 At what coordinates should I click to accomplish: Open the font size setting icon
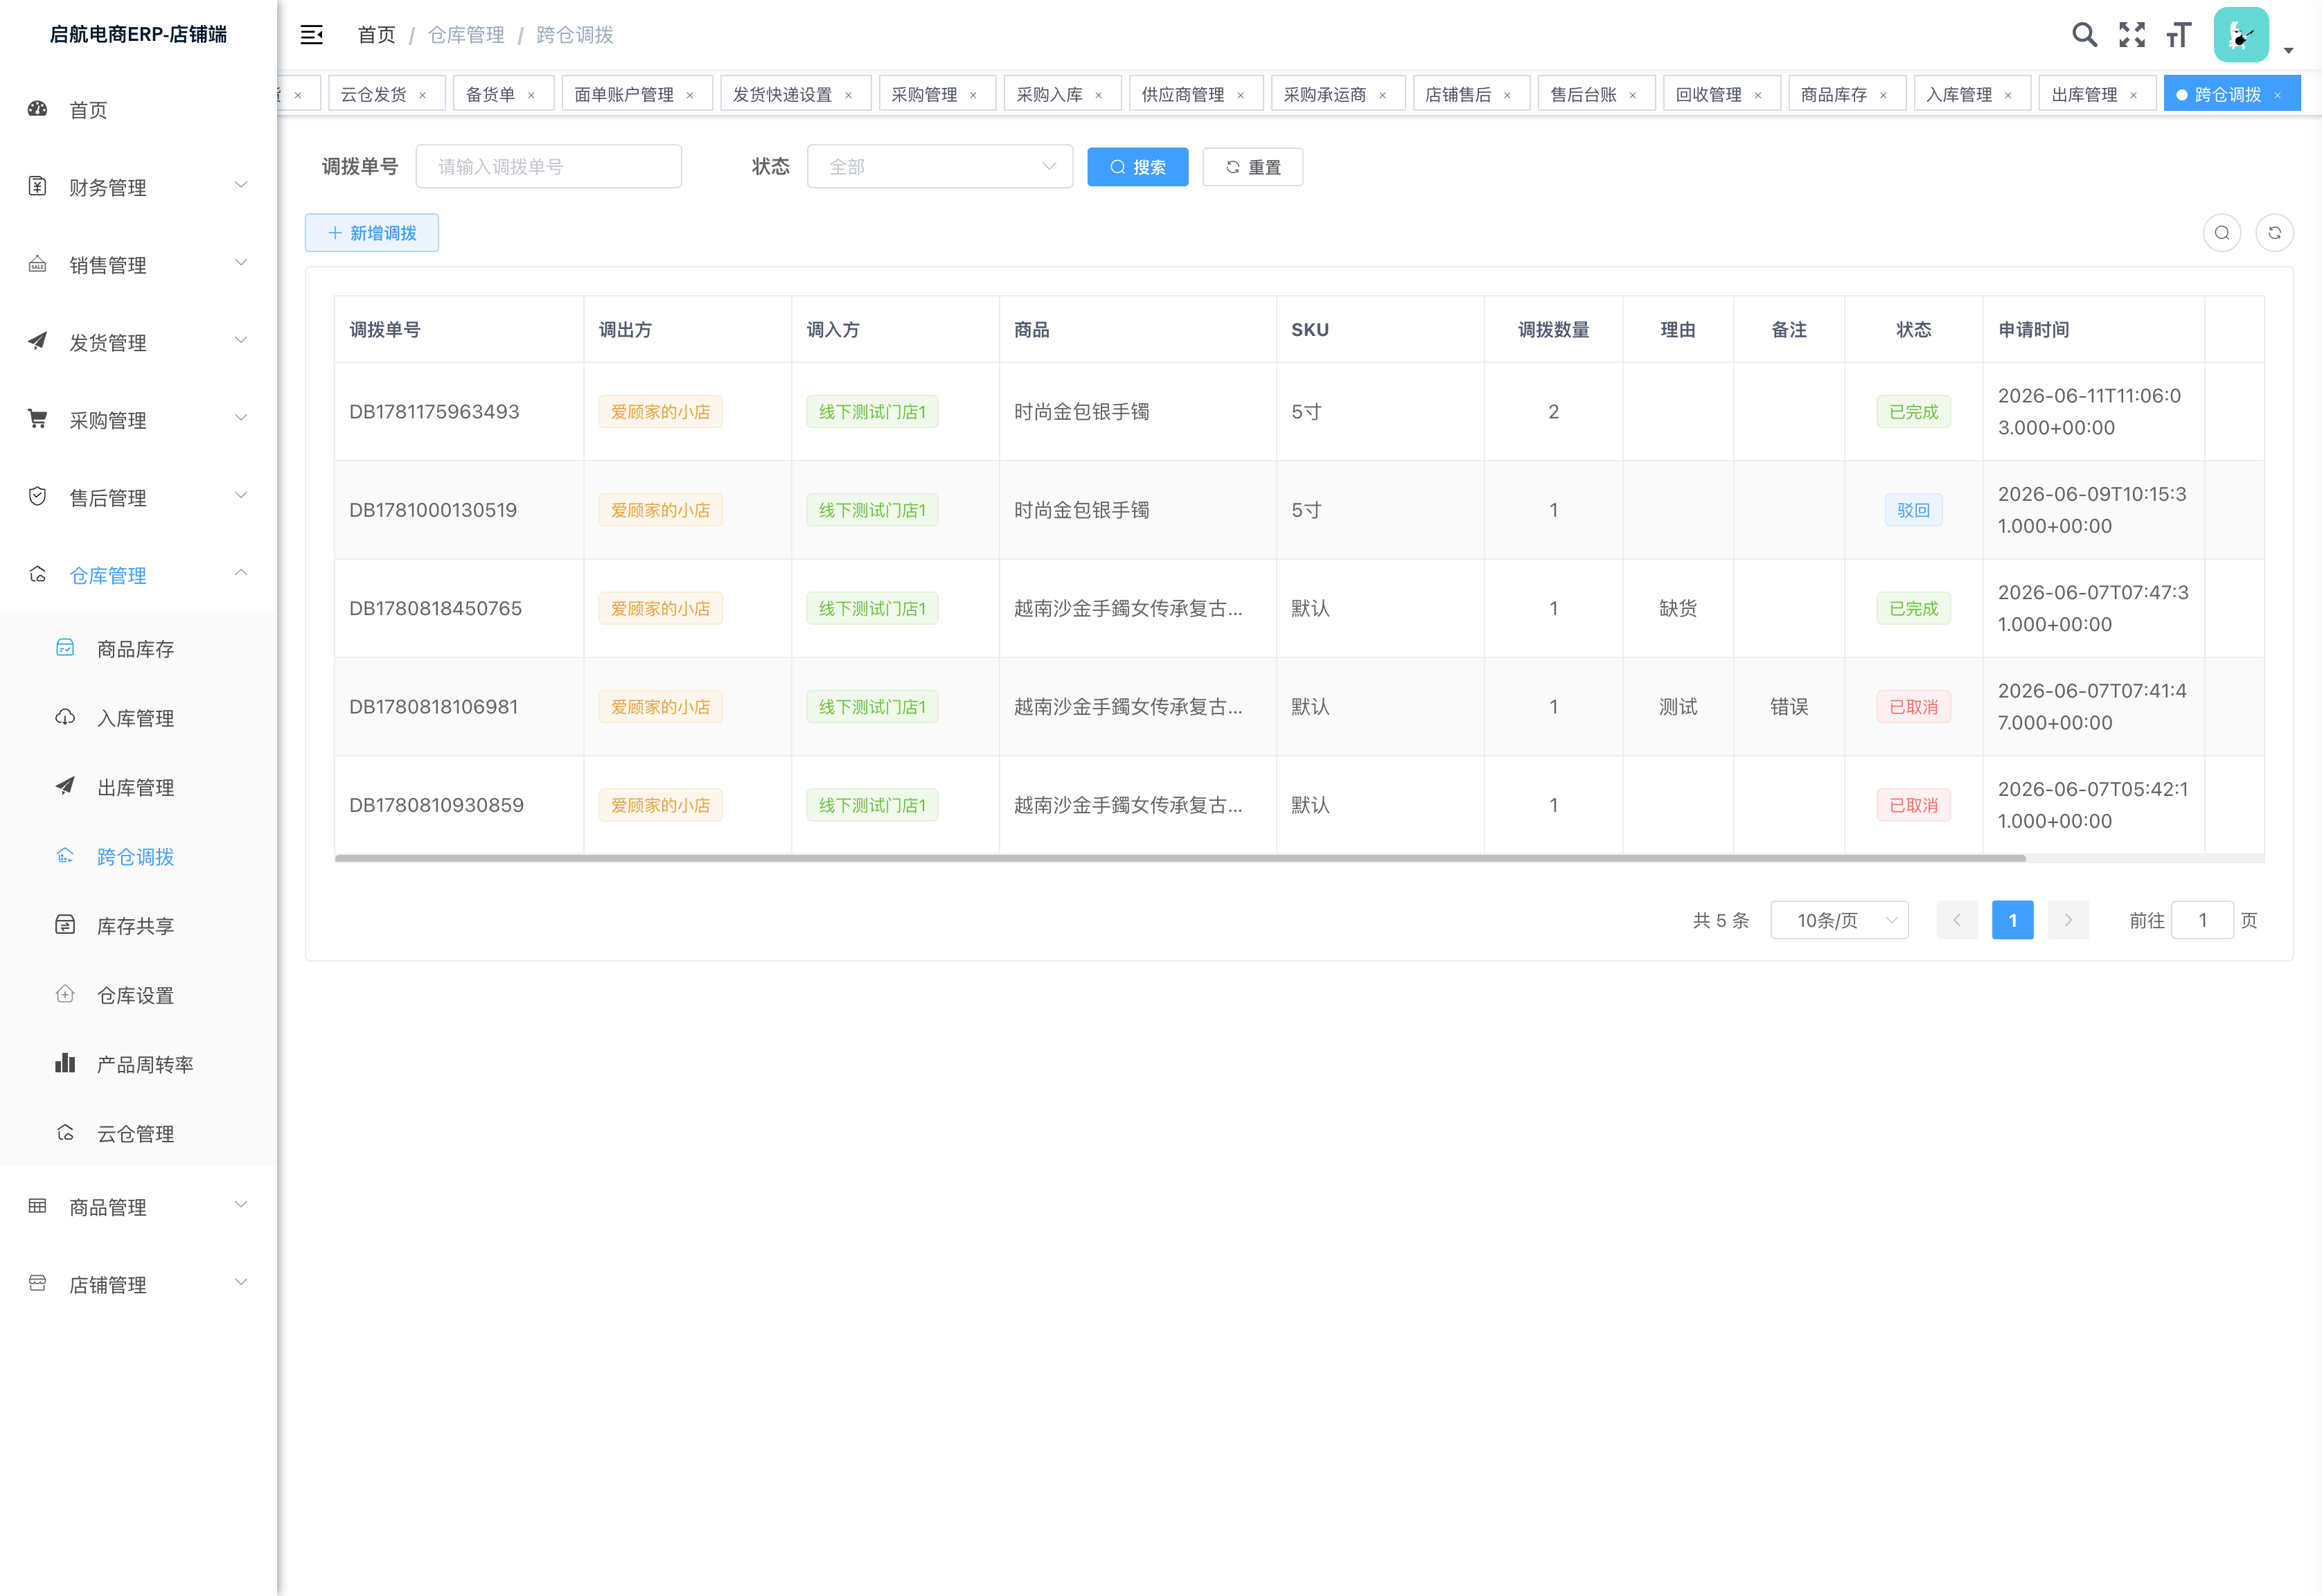(2179, 35)
